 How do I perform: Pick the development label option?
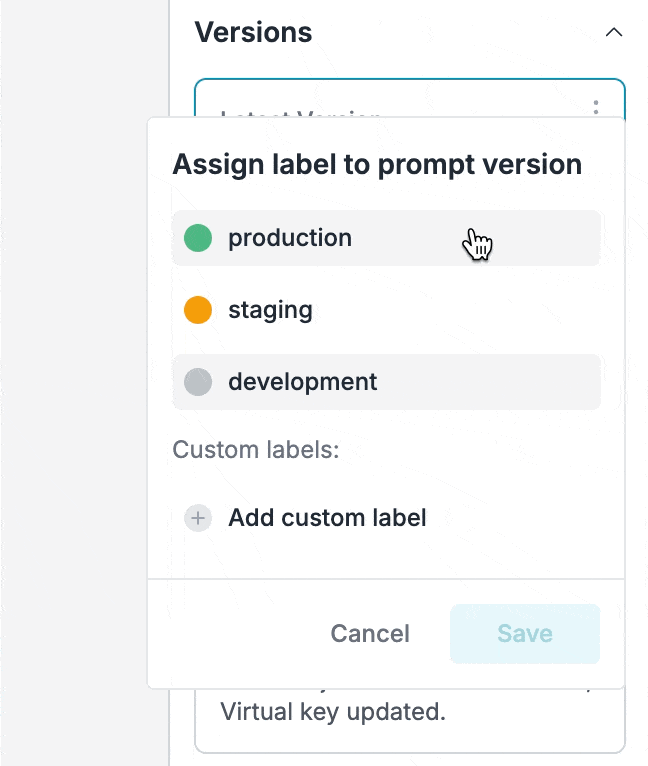pyautogui.click(x=386, y=382)
